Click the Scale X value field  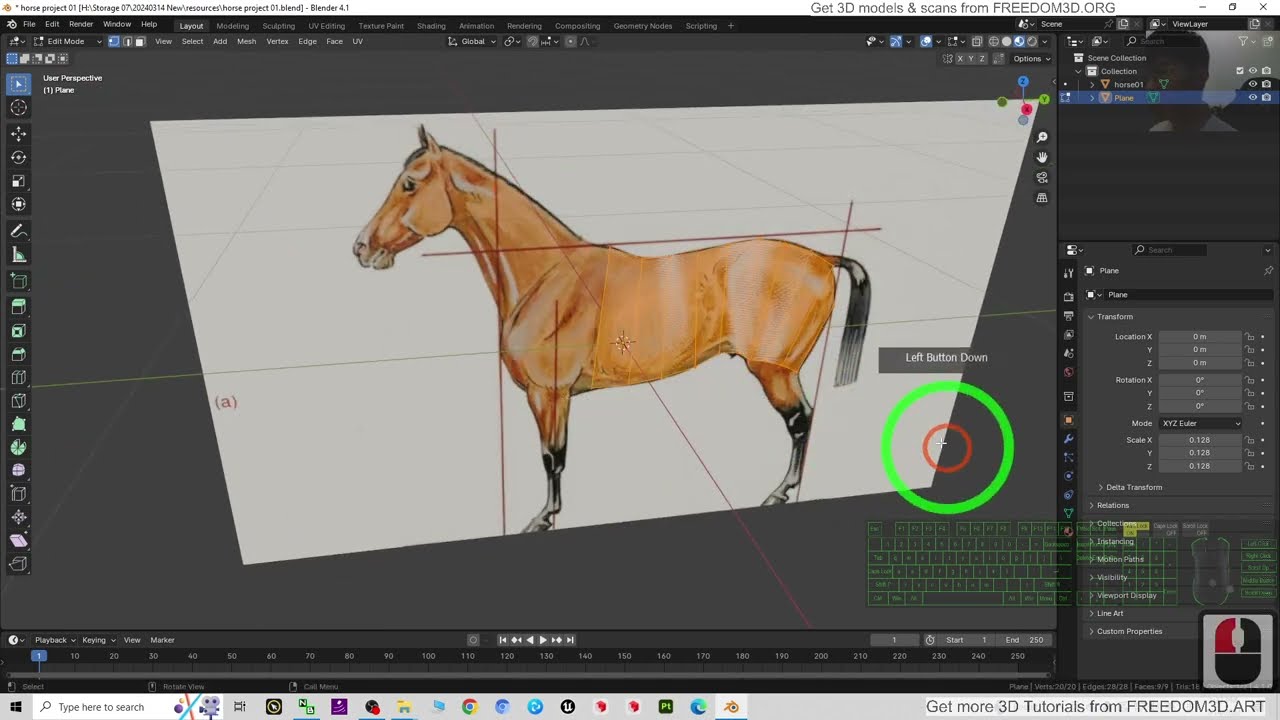1199,440
